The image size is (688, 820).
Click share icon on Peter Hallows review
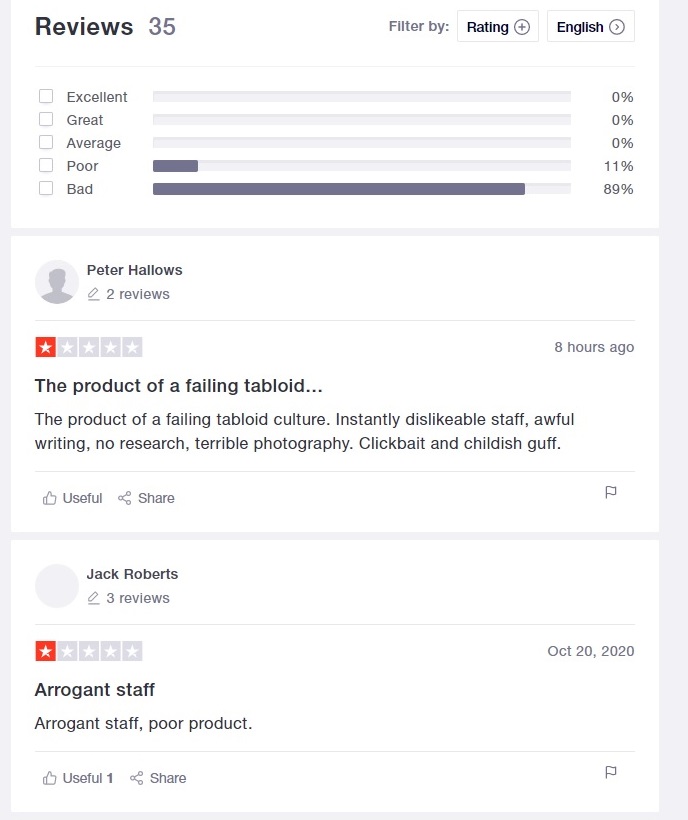pos(124,498)
